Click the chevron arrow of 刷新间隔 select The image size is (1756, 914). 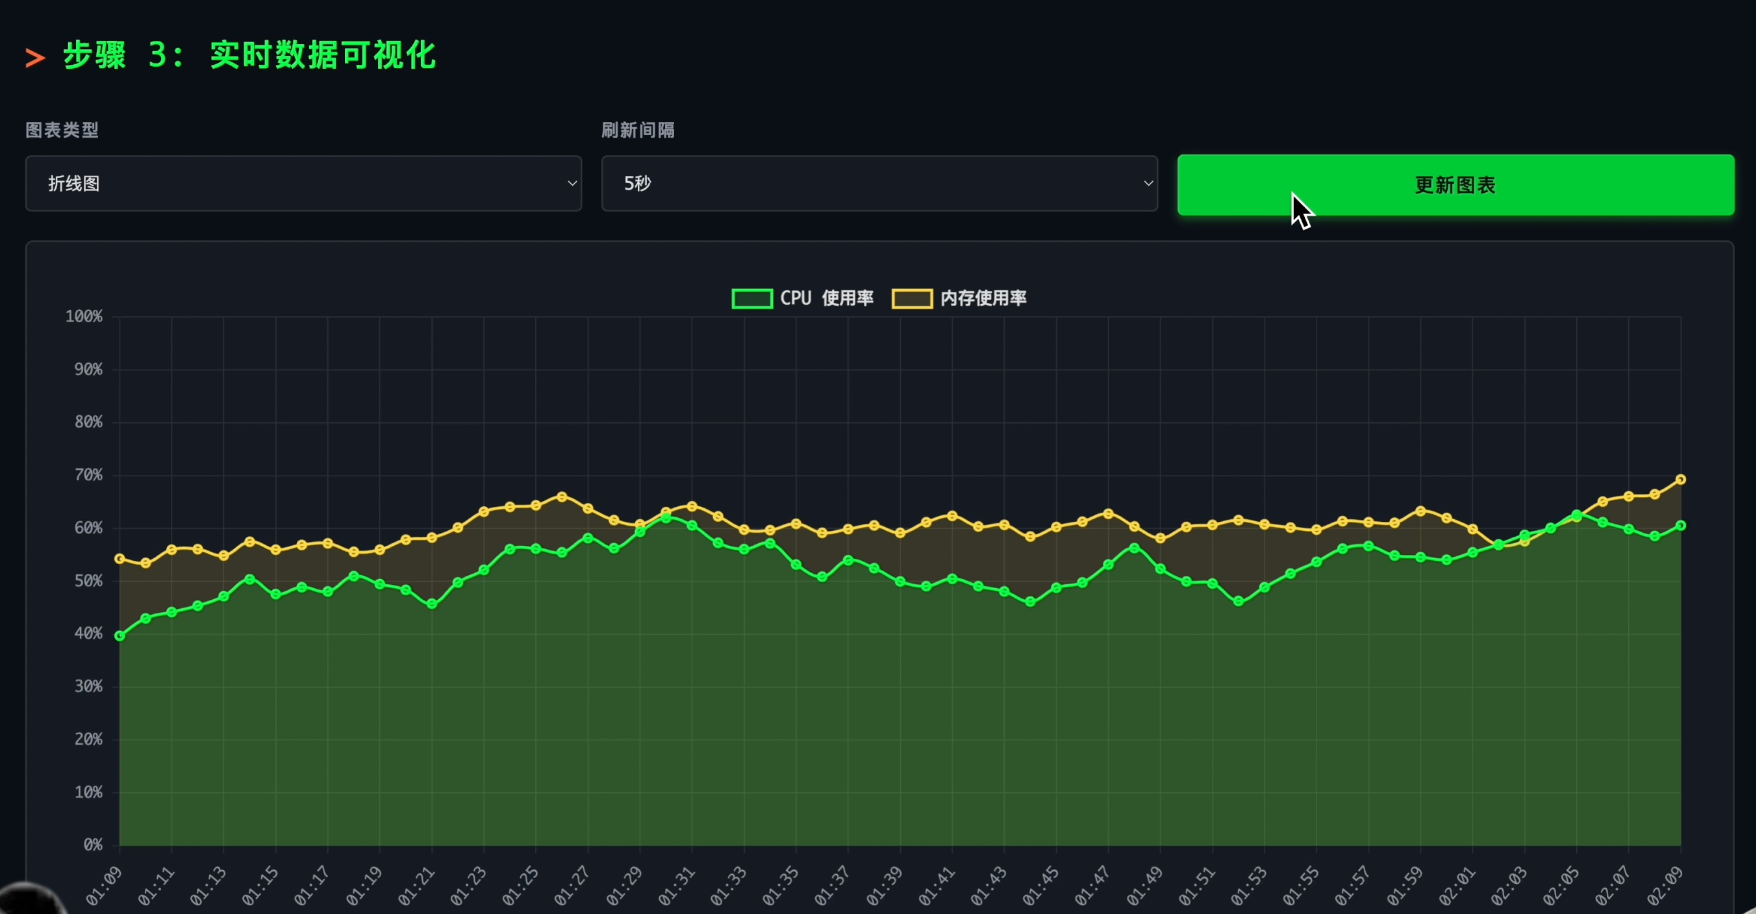(1148, 184)
